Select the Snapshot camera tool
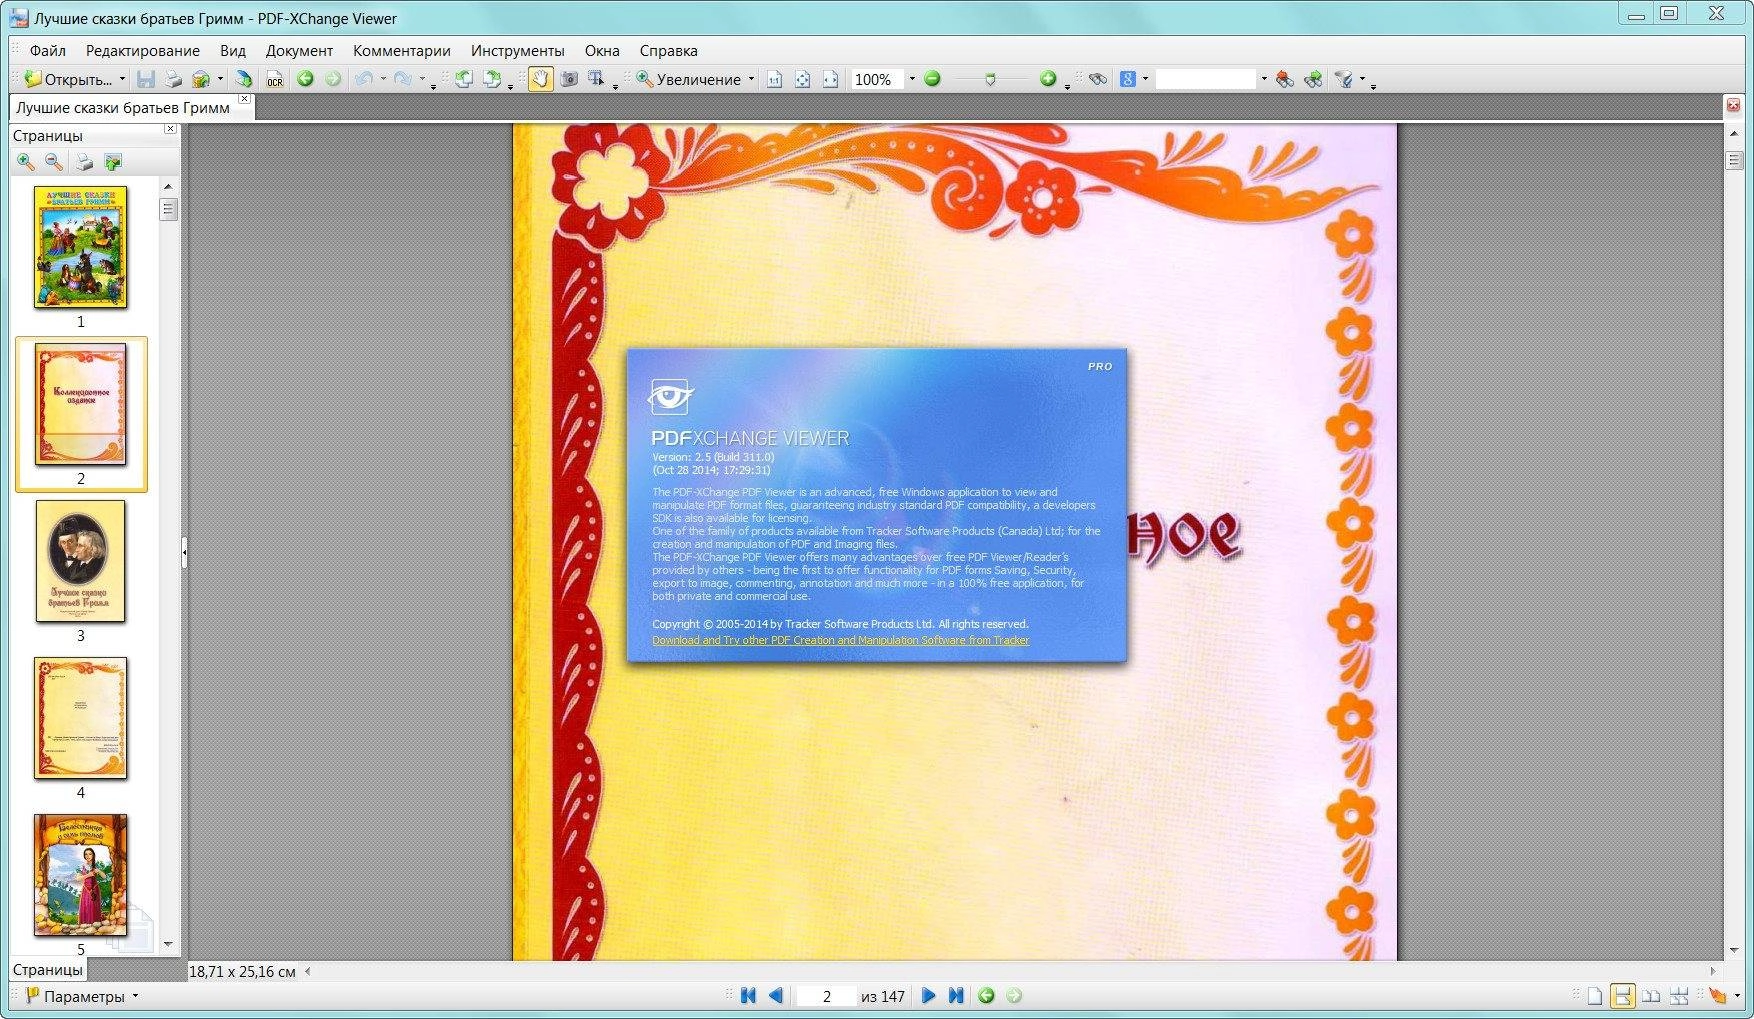The height and width of the screenshot is (1019, 1754). (569, 79)
